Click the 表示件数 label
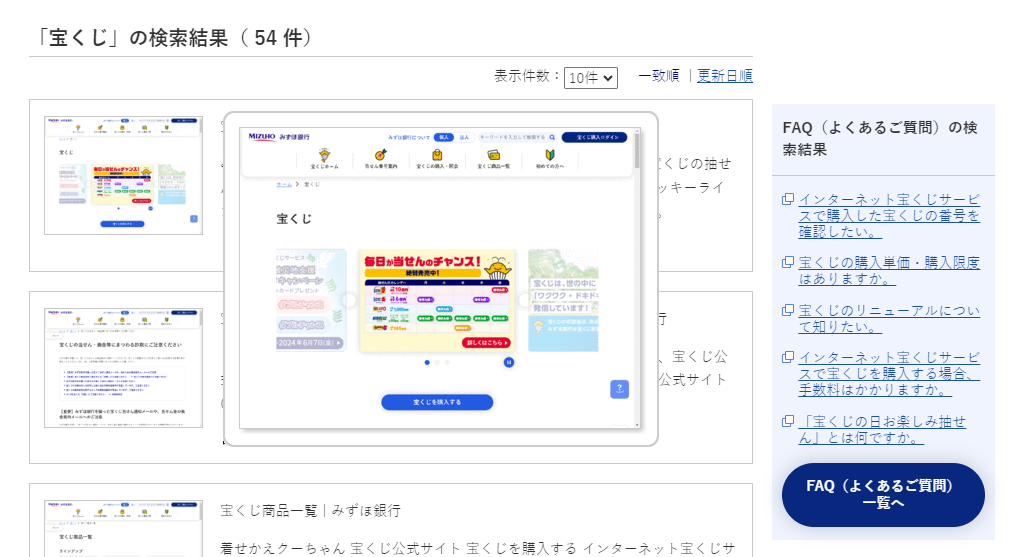Image resolution: width=1023 pixels, height=557 pixels. (x=526, y=76)
